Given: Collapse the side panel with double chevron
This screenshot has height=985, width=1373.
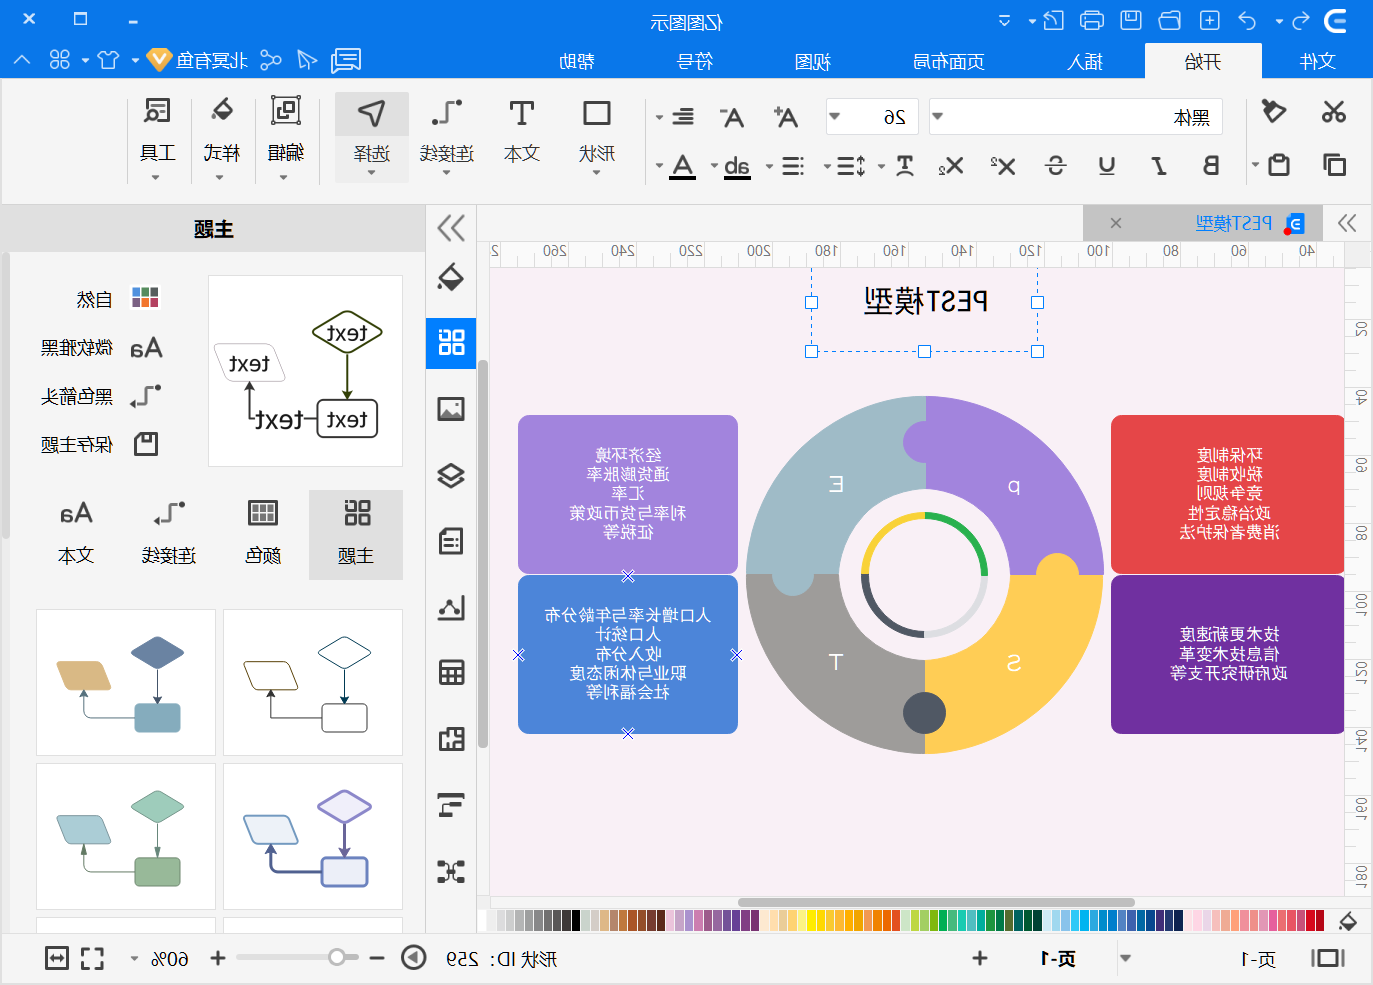Looking at the screenshot, I should (451, 228).
